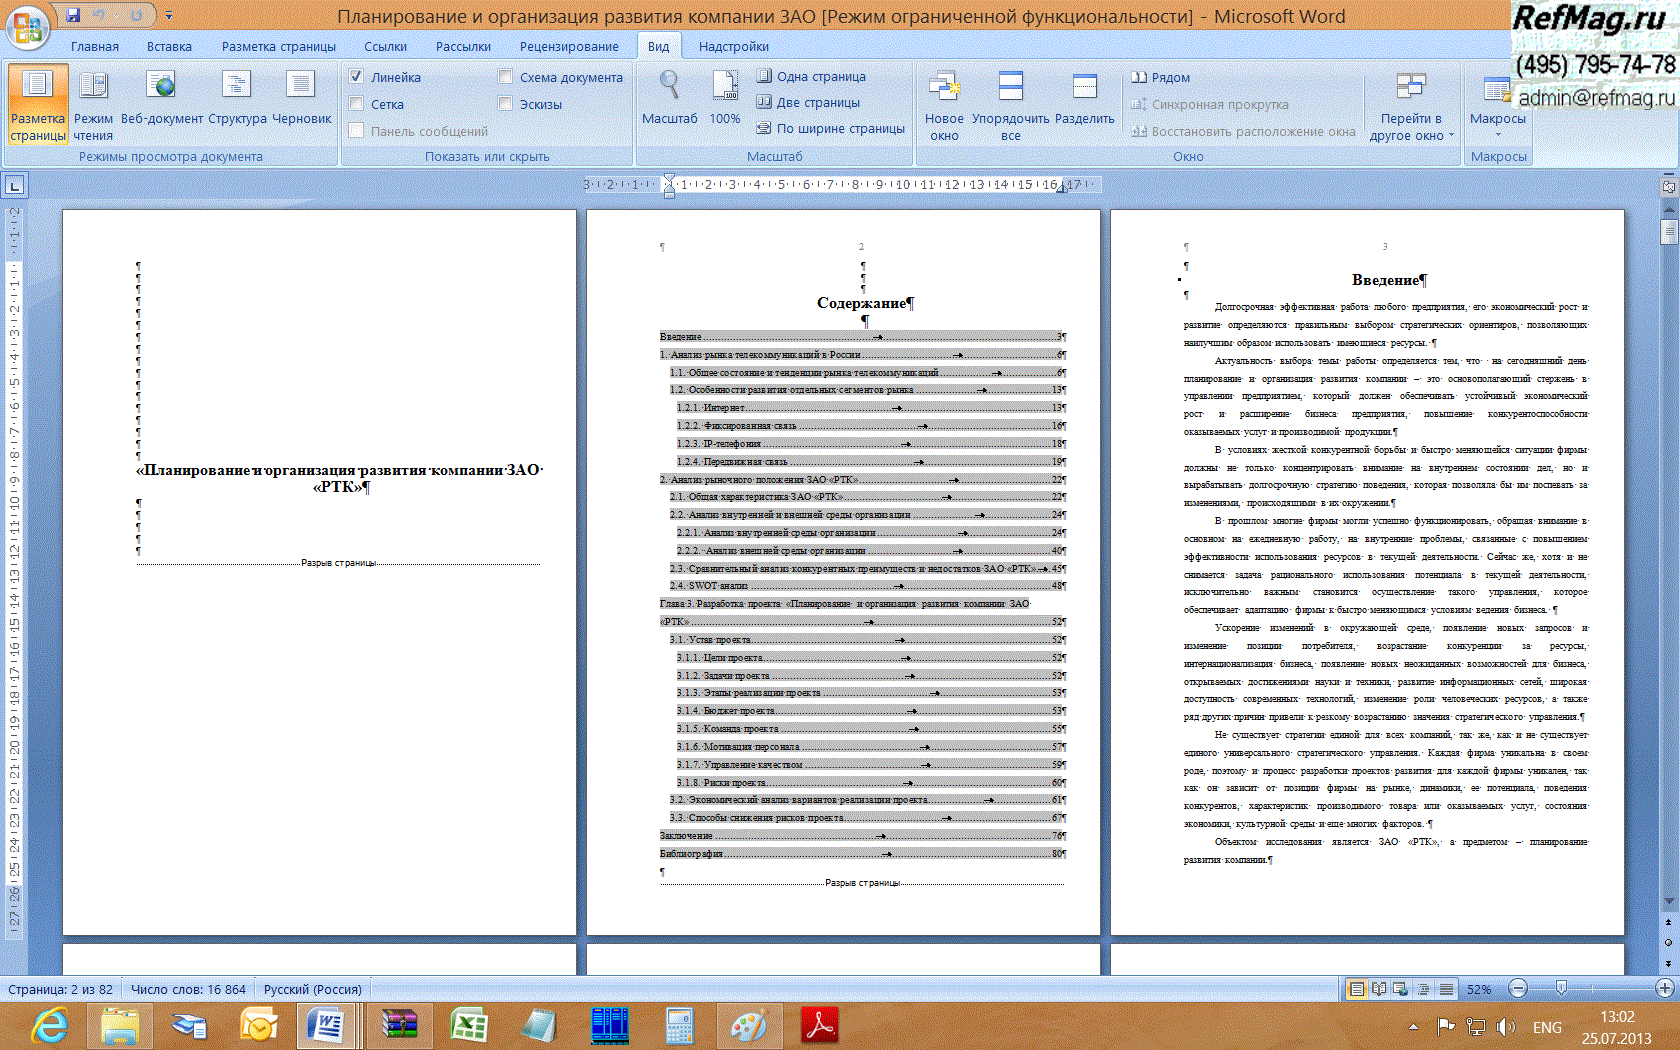1680x1050 pixels.
Task: Click Разделить window split icon
Action: pos(1084,98)
